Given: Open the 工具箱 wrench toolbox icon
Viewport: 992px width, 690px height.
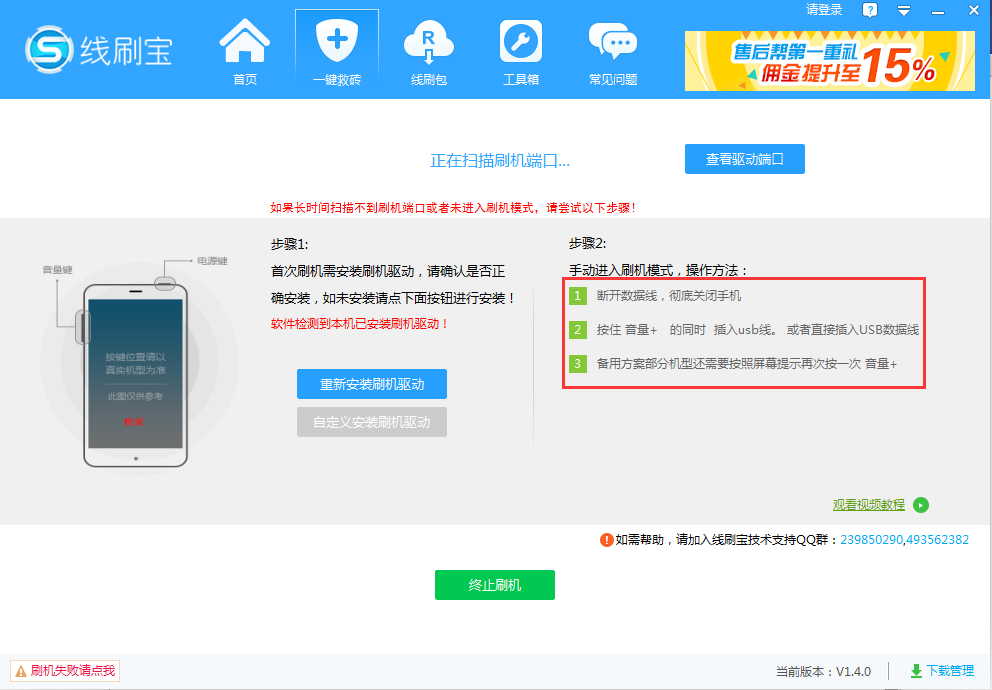Looking at the screenshot, I should pos(520,50).
